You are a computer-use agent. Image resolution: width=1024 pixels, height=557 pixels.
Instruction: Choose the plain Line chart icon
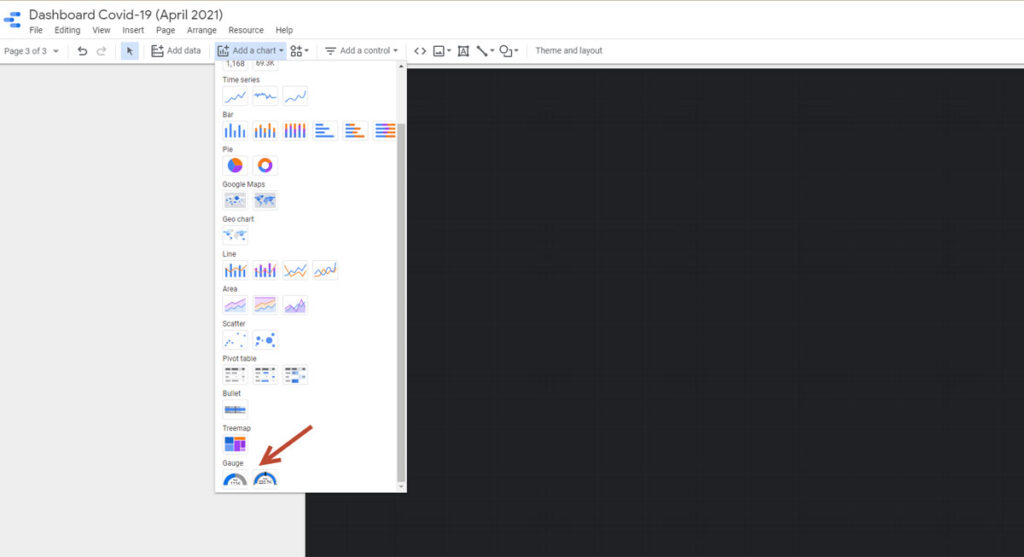click(x=295, y=270)
